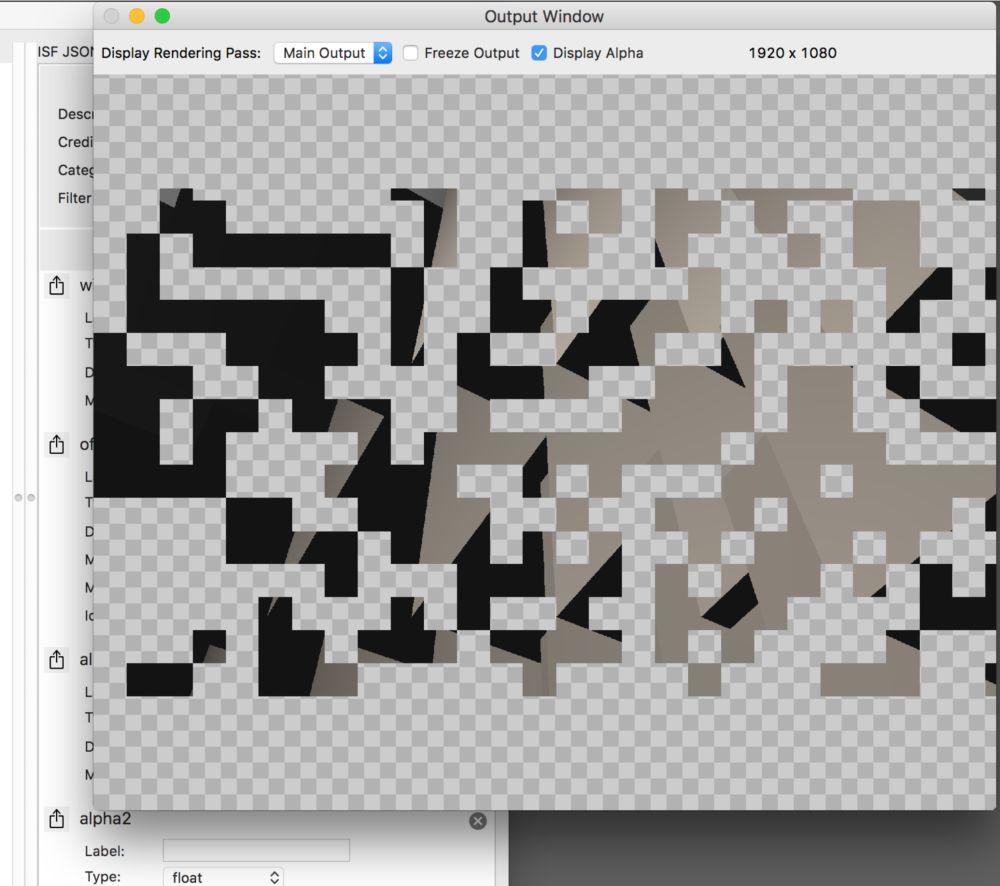This screenshot has width=1000, height=886.
Task: Click the share icon in the 'al' input row
Action: point(57,660)
